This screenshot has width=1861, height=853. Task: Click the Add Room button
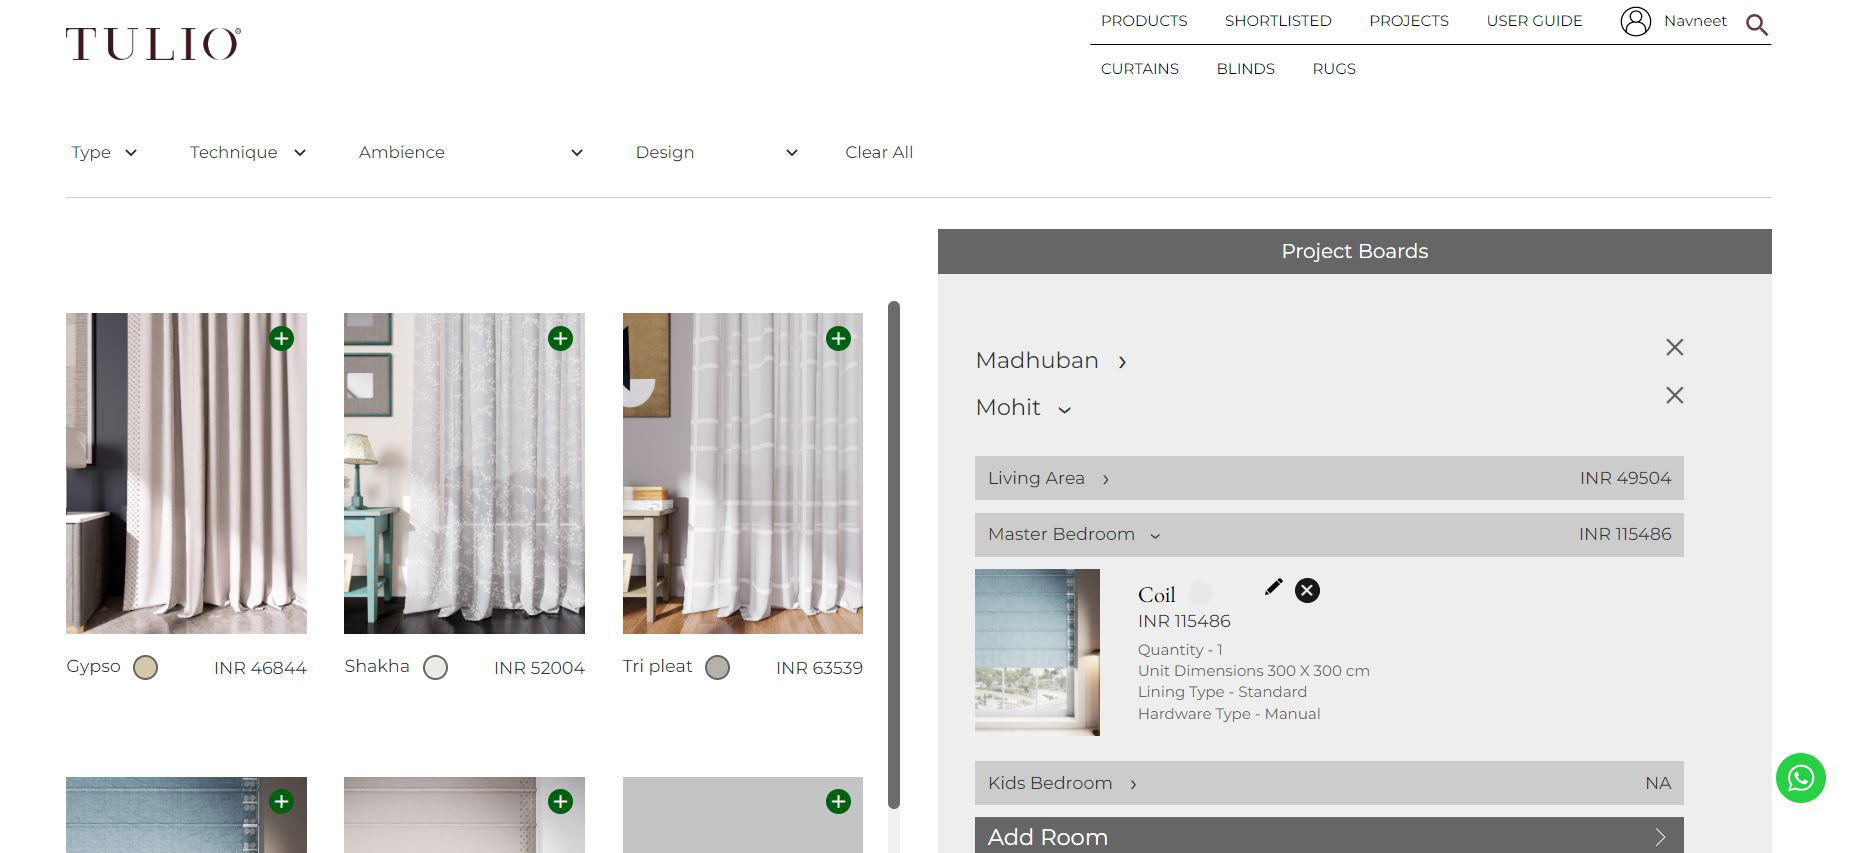tap(1329, 836)
